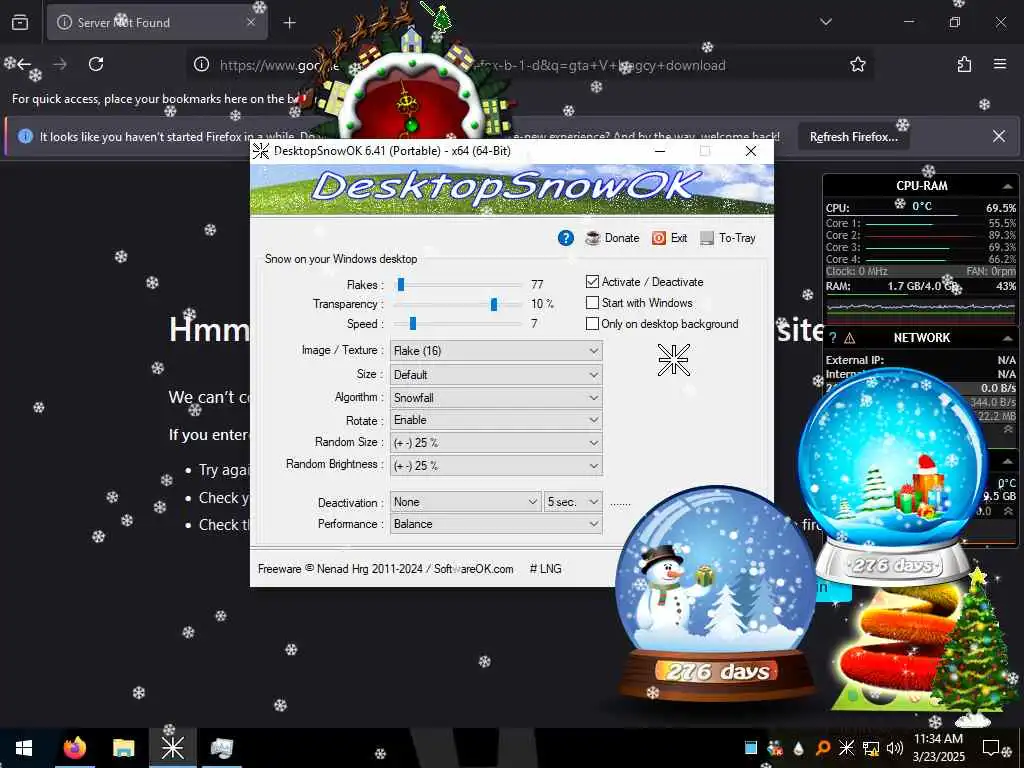Show site information icon in Firefox address bar

(202, 64)
